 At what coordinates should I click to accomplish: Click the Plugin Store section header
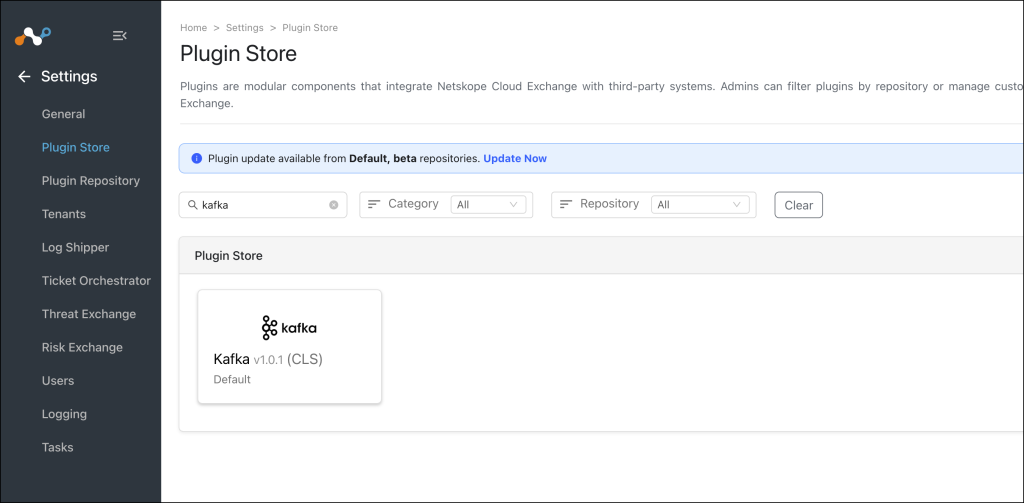[229, 255]
